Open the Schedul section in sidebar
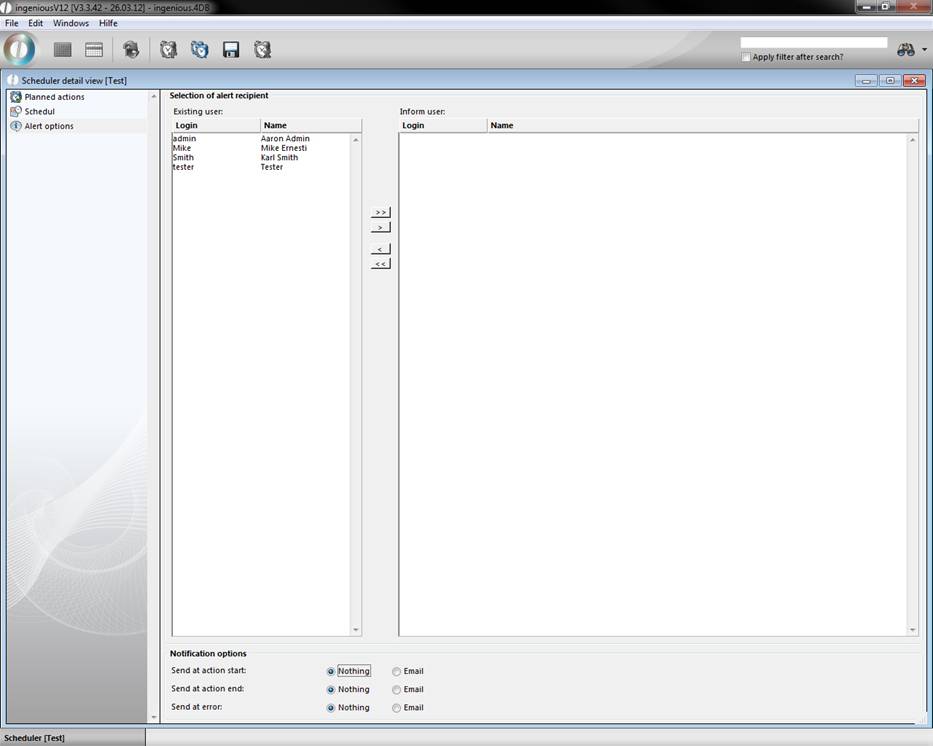This screenshot has height=746, width=933. pos(39,111)
